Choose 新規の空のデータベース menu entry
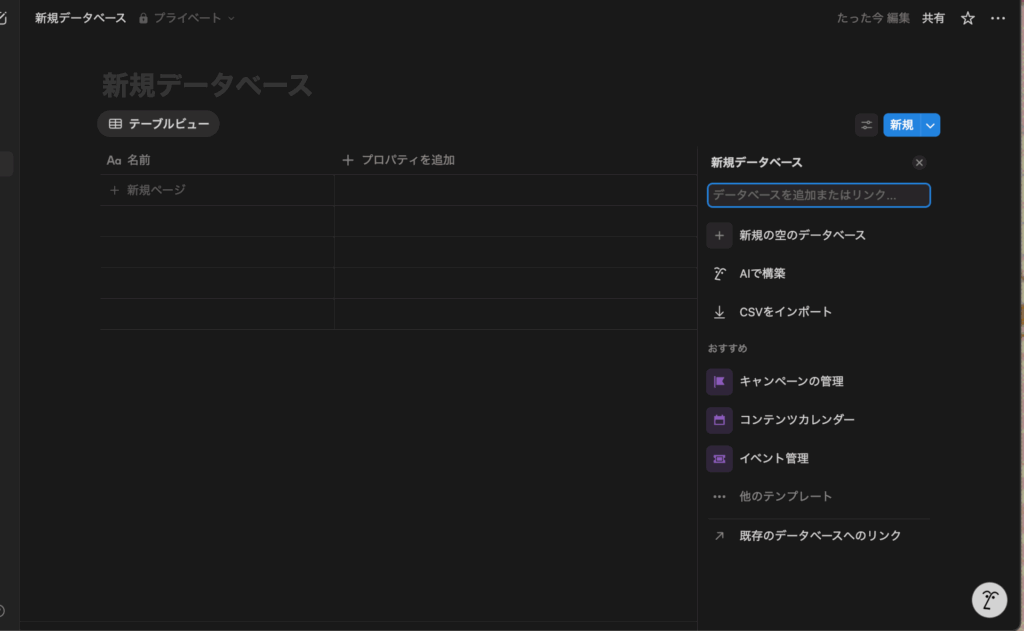Viewport: 1024px width, 631px height. pos(801,235)
